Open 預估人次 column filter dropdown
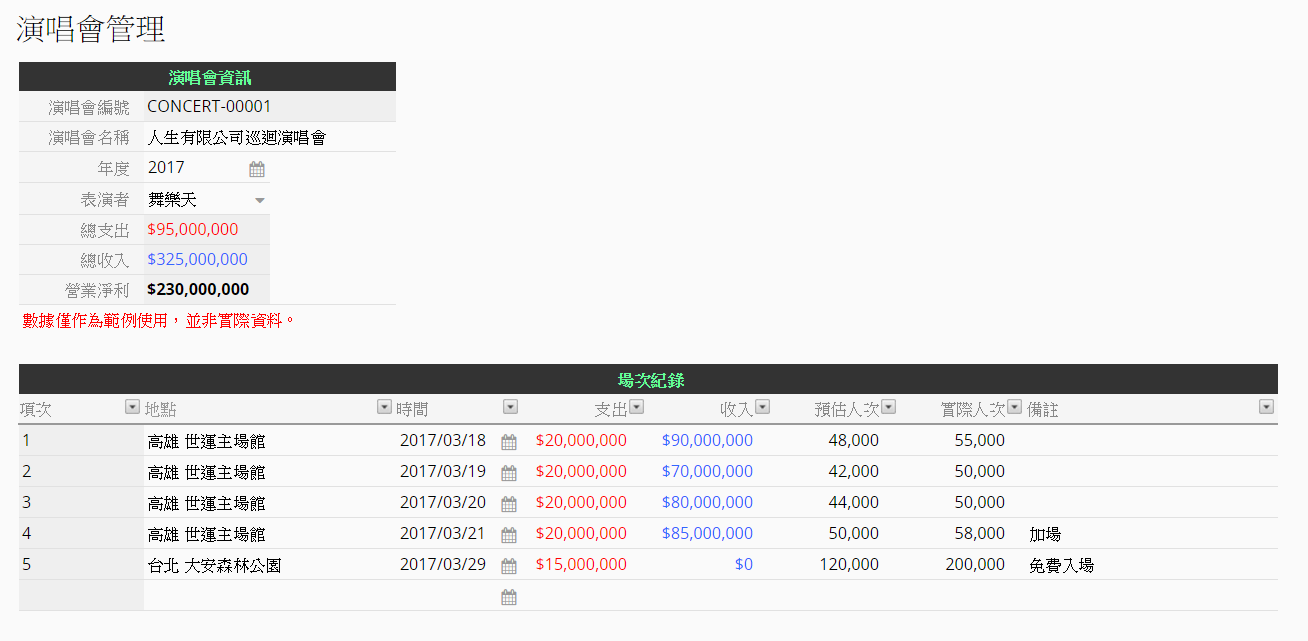Image resolution: width=1308 pixels, height=641 pixels. tap(888, 407)
